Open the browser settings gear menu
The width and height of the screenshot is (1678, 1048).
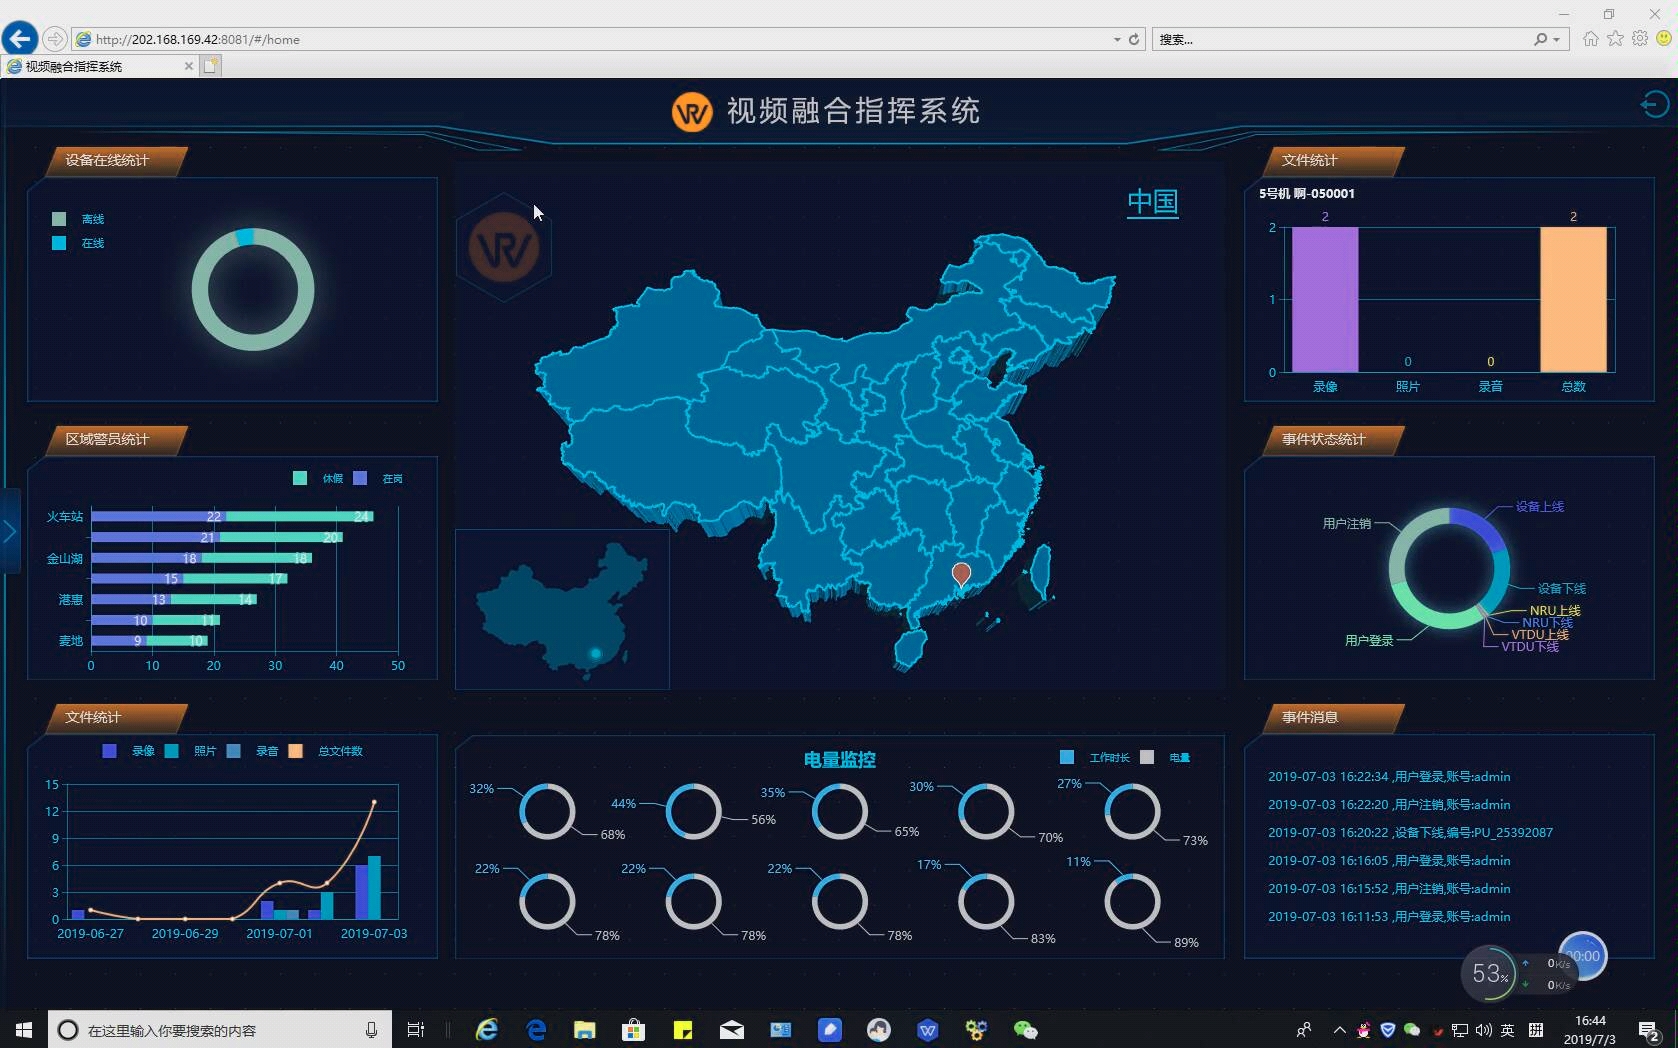click(1639, 39)
